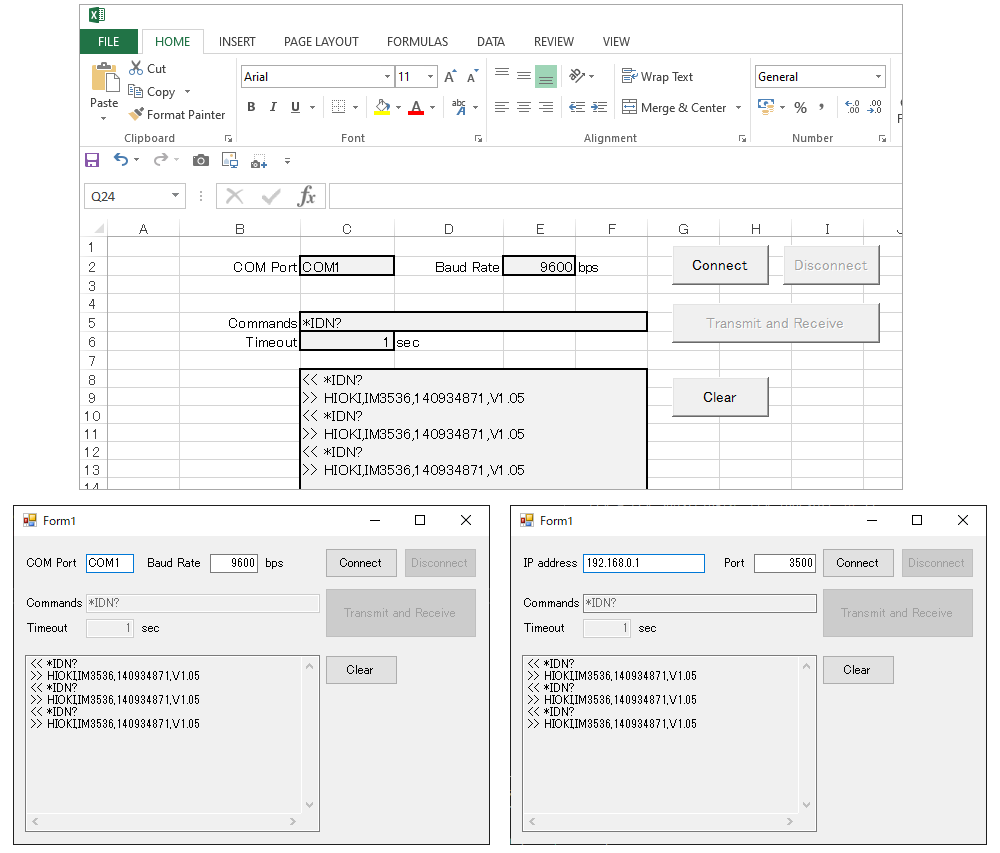Center text horizontally in the cell
This screenshot has height=853, width=1000.
(x=524, y=107)
